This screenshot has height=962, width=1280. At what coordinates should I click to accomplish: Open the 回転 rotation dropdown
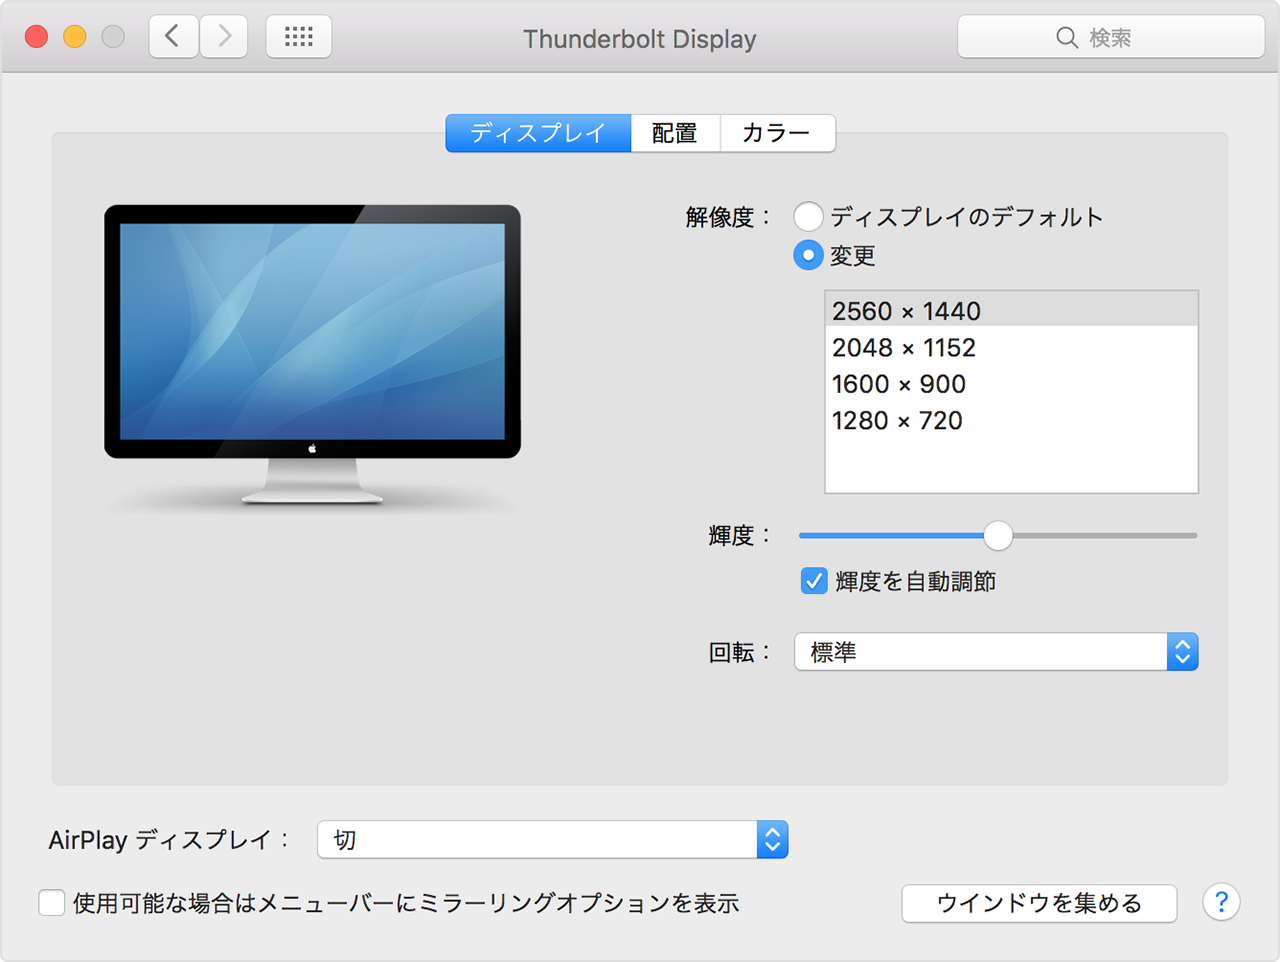point(996,652)
